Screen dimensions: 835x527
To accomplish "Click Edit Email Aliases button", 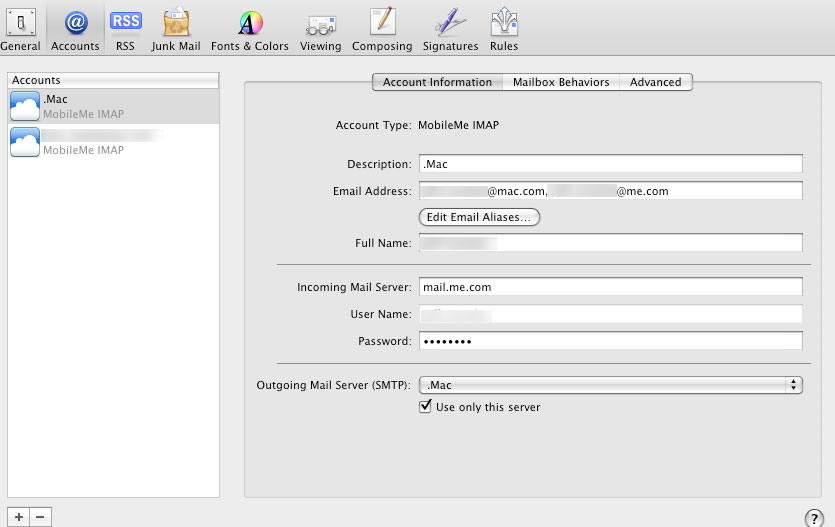I will click(479, 217).
